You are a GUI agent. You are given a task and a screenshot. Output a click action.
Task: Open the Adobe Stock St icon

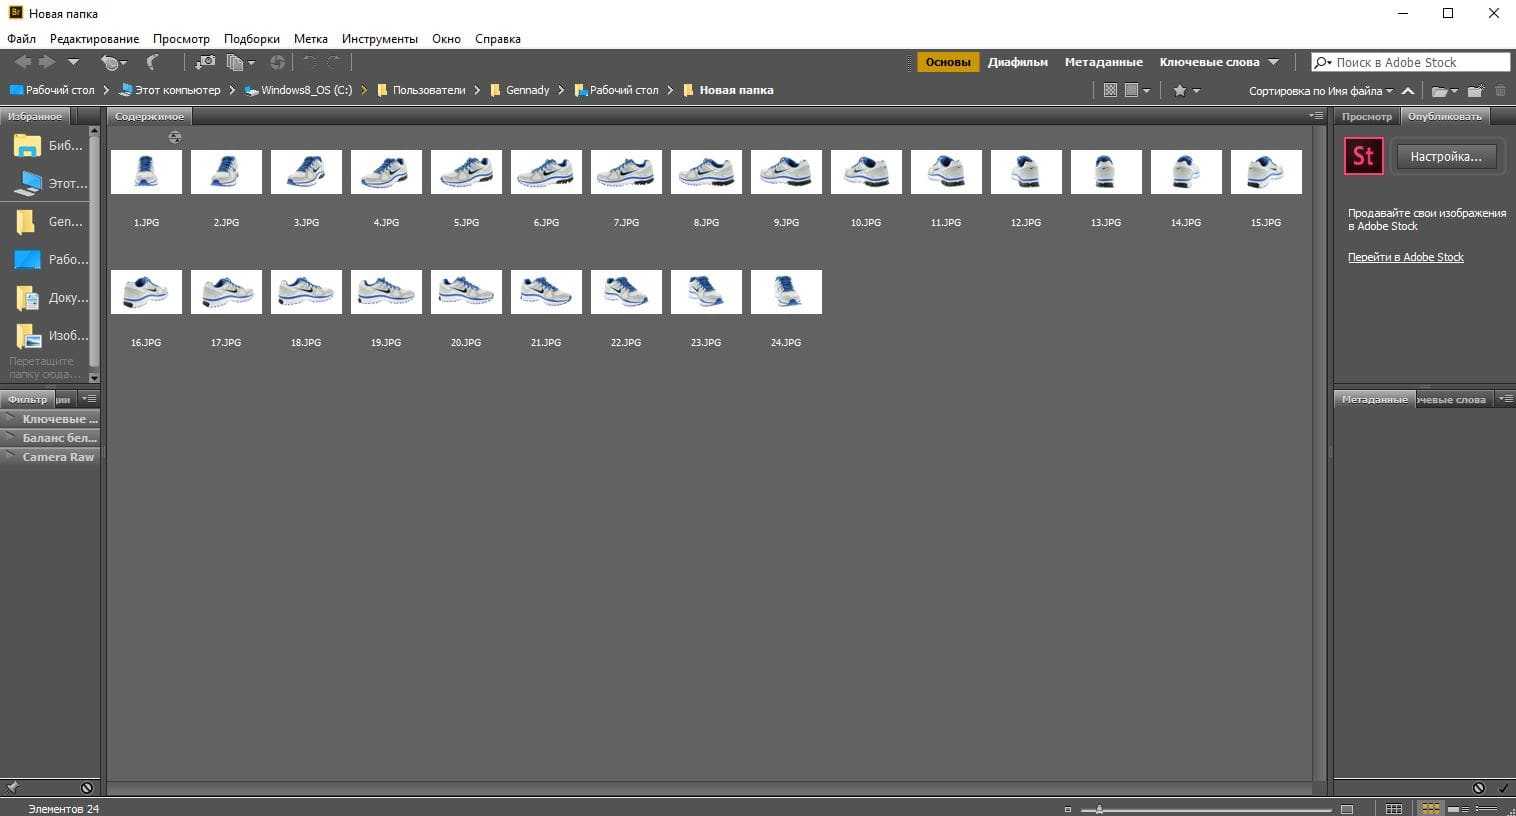click(1363, 156)
